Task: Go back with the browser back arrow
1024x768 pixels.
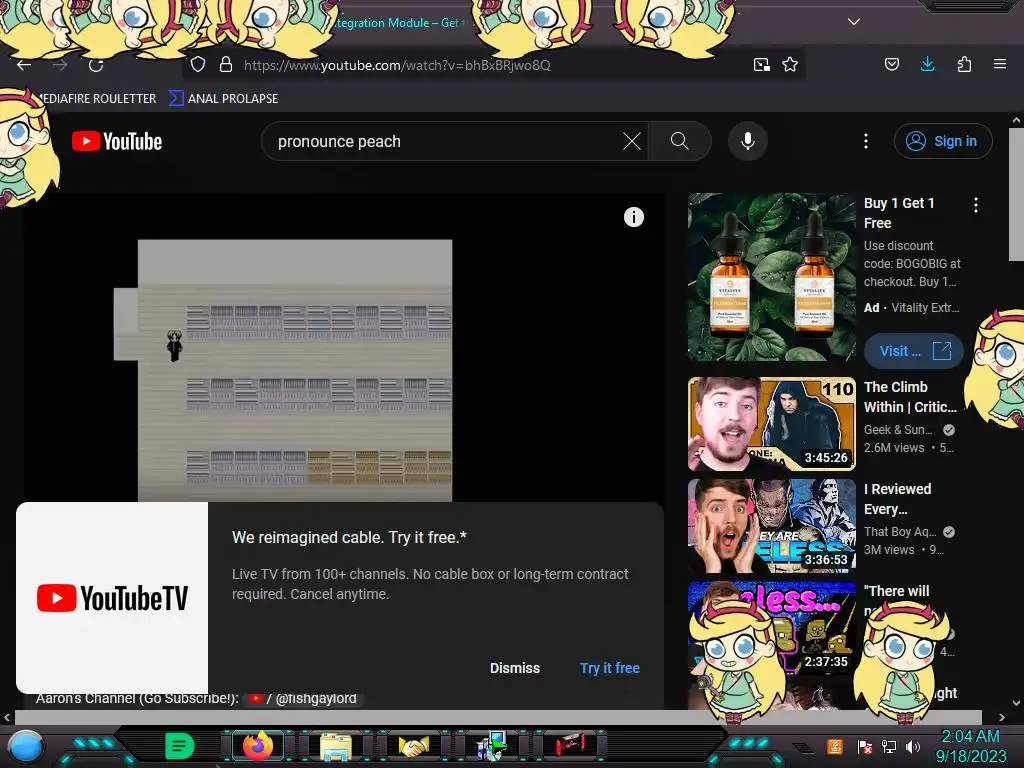Action: [24, 65]
